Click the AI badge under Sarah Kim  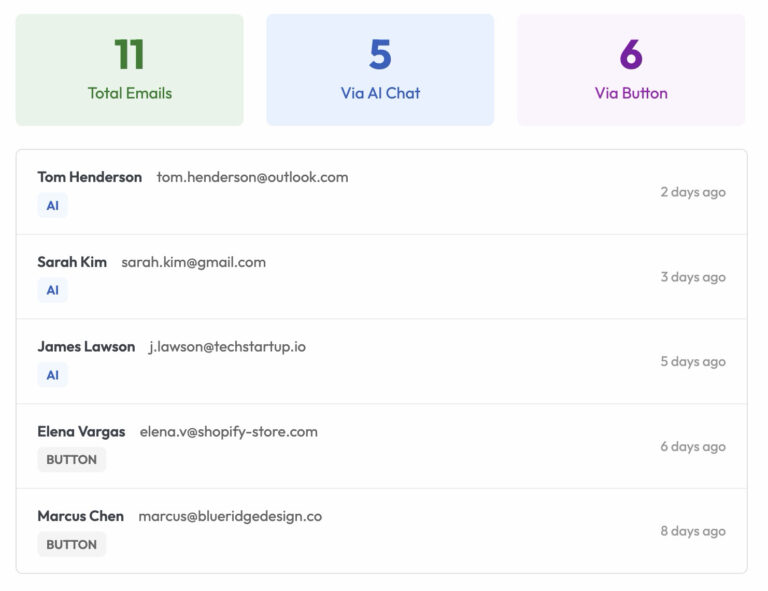pos(53,291)
